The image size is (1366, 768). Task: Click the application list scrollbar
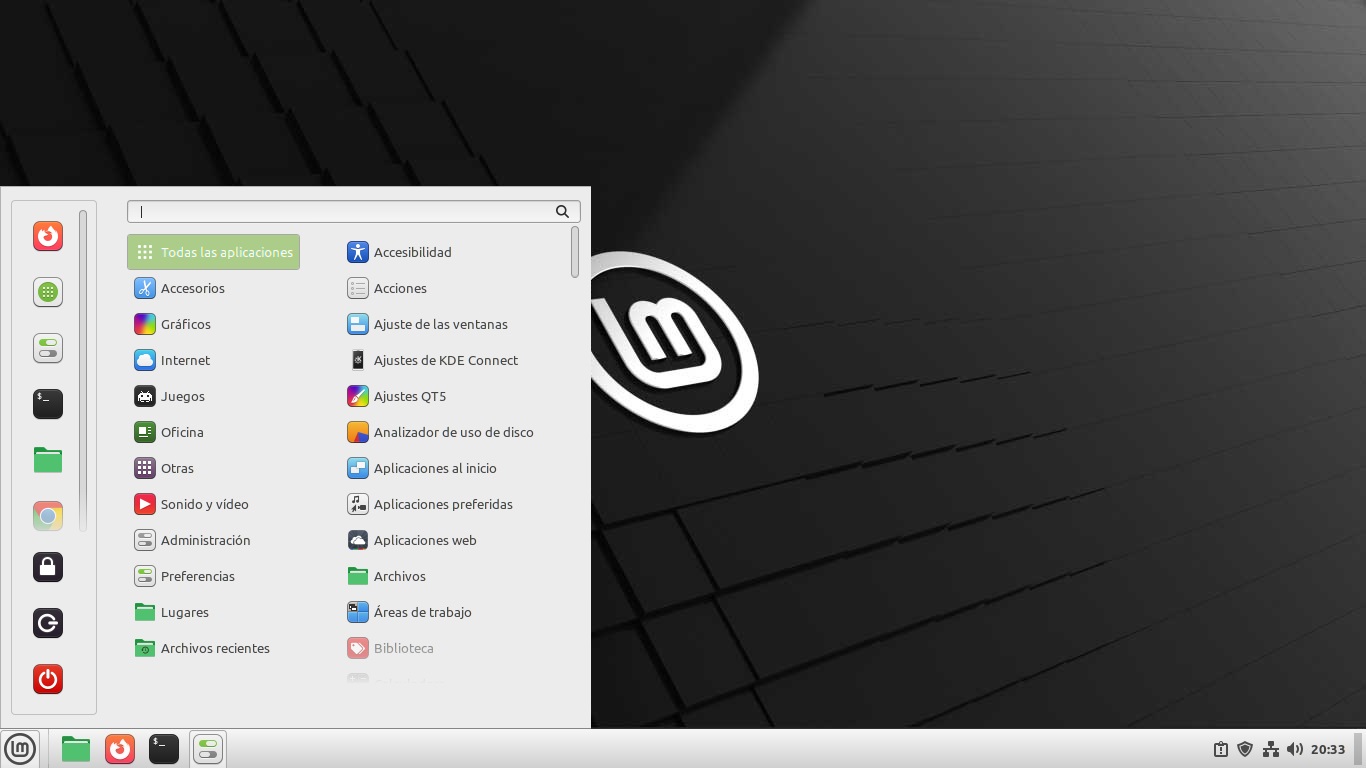coord(575,252)
